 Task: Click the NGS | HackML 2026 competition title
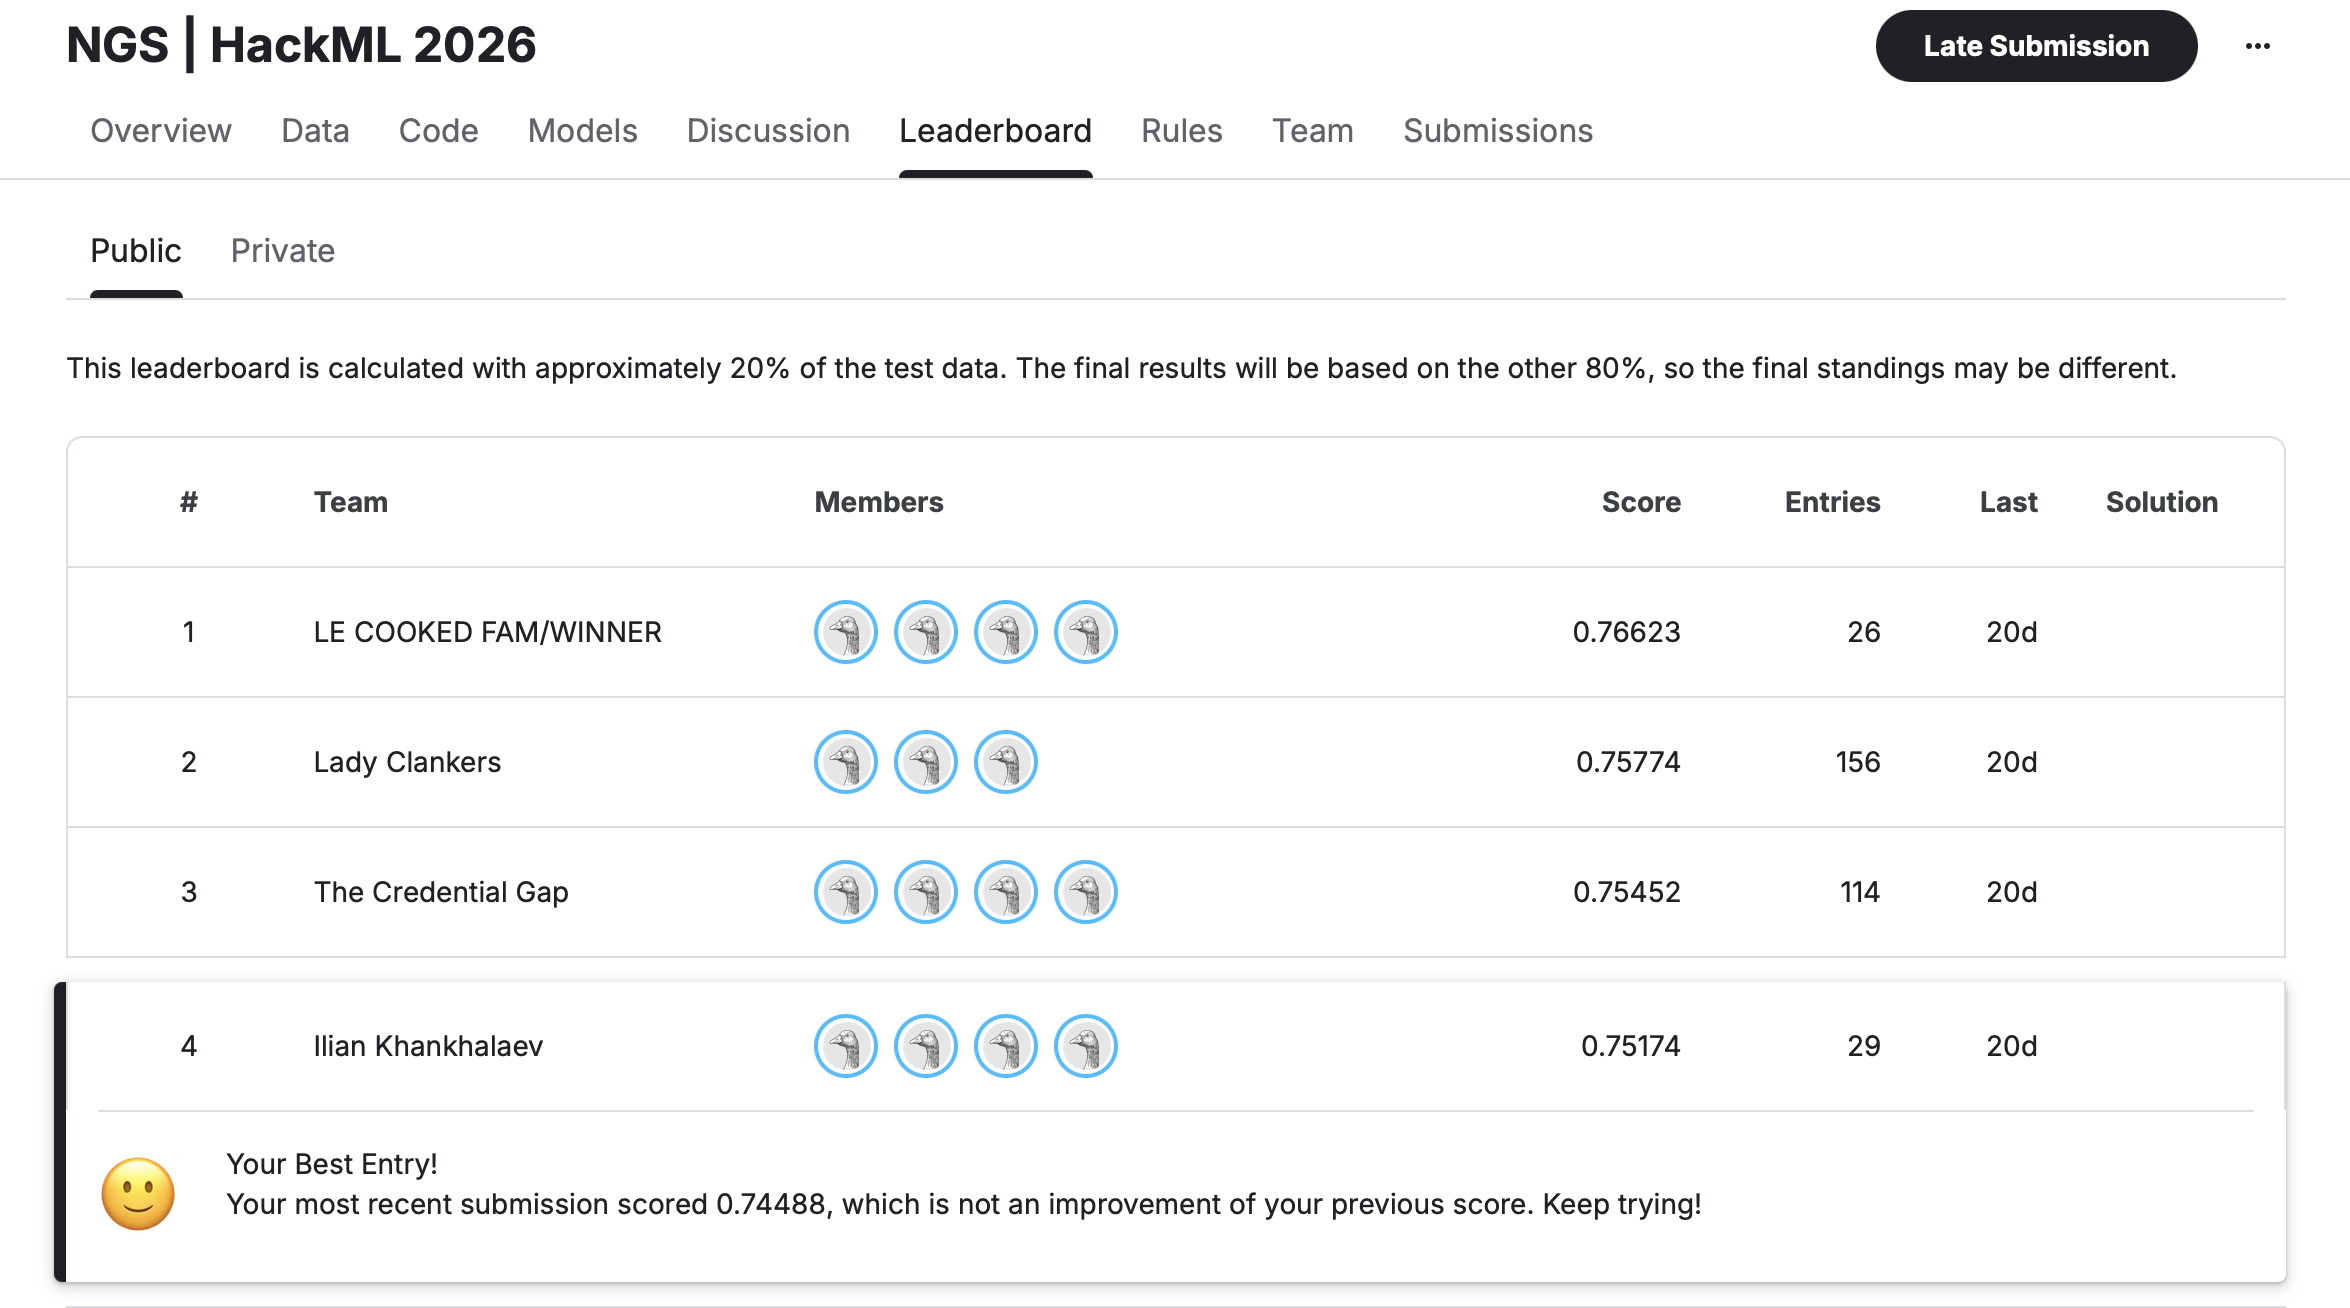coord(301,44)
